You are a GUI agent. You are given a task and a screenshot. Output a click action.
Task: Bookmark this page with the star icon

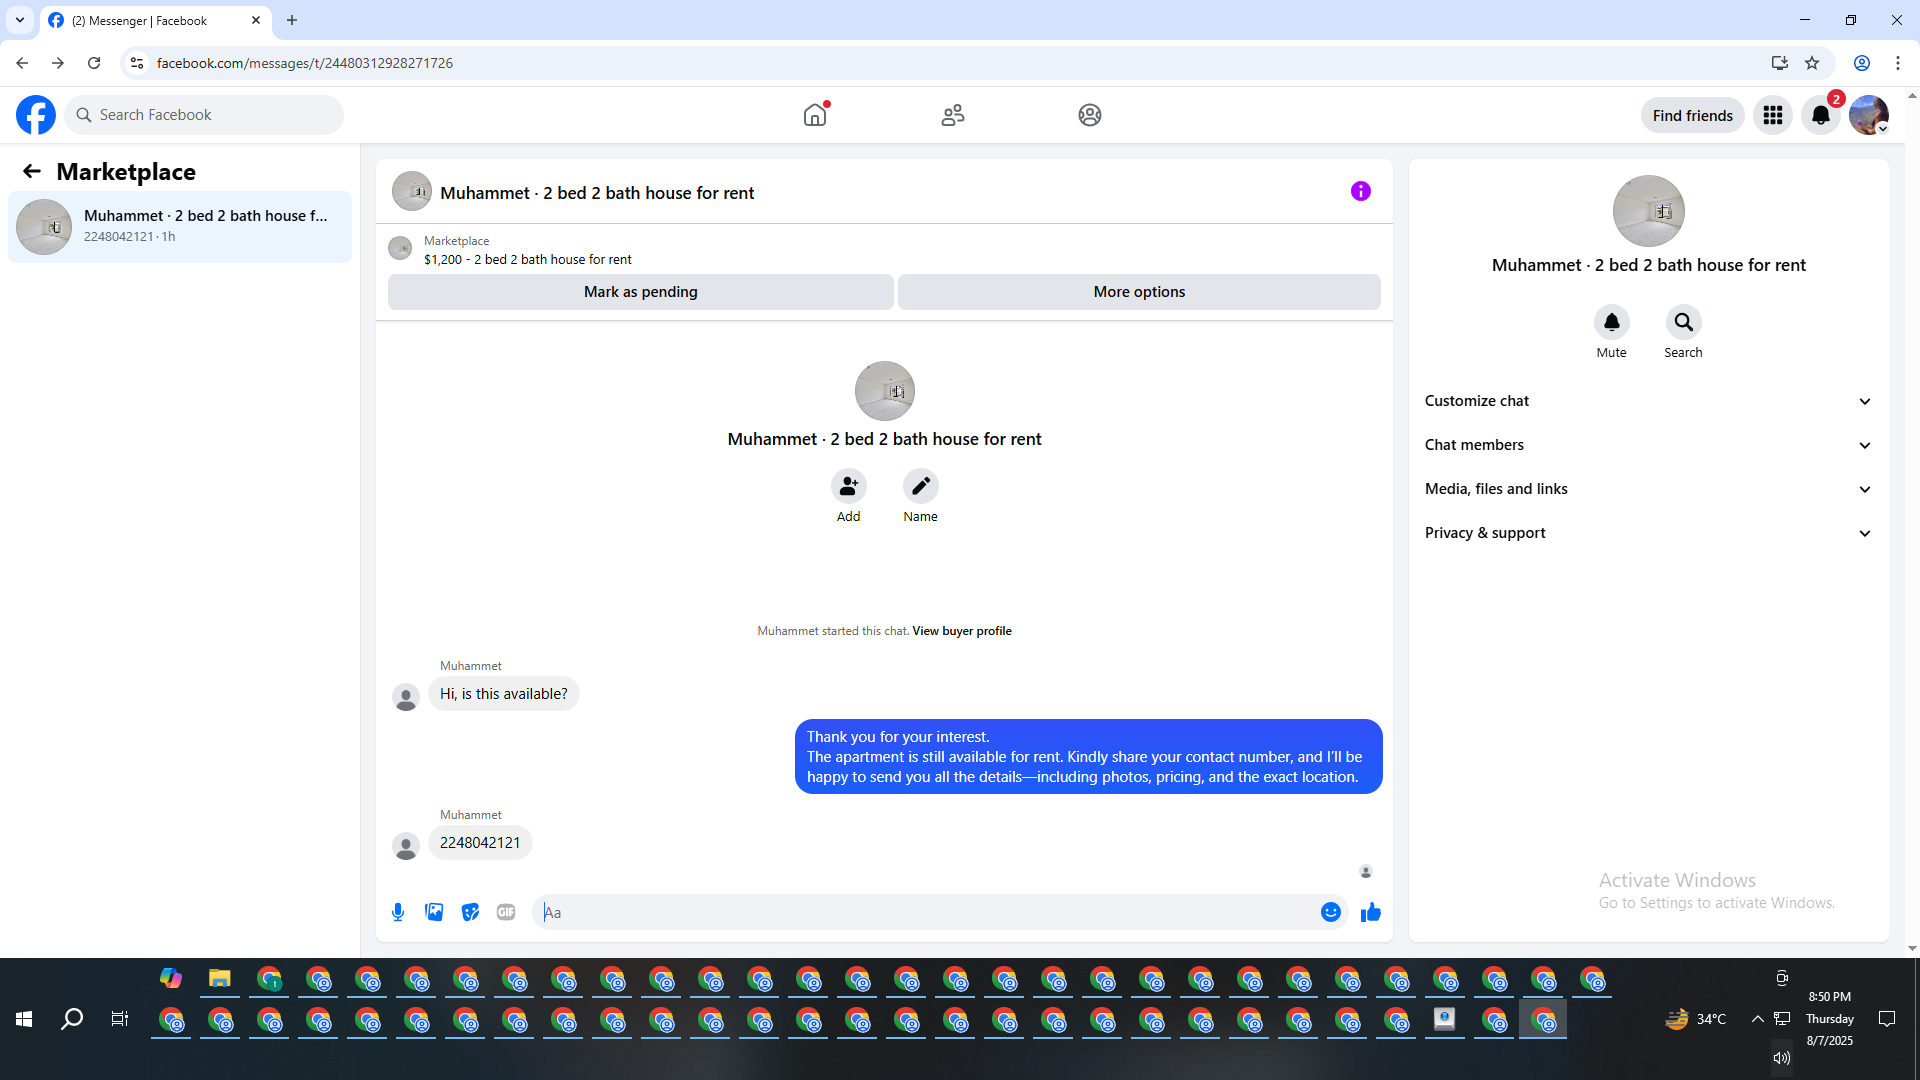click(x=1812, y=63)
